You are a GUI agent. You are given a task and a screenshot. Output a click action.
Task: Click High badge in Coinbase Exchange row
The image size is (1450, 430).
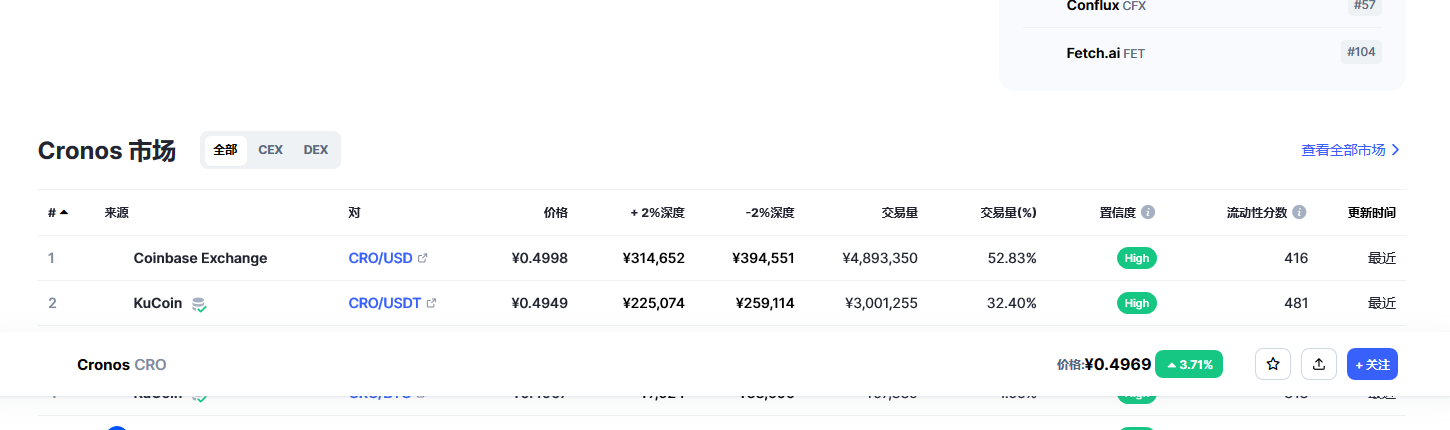pyautogui.click(x=1137, y=258)
